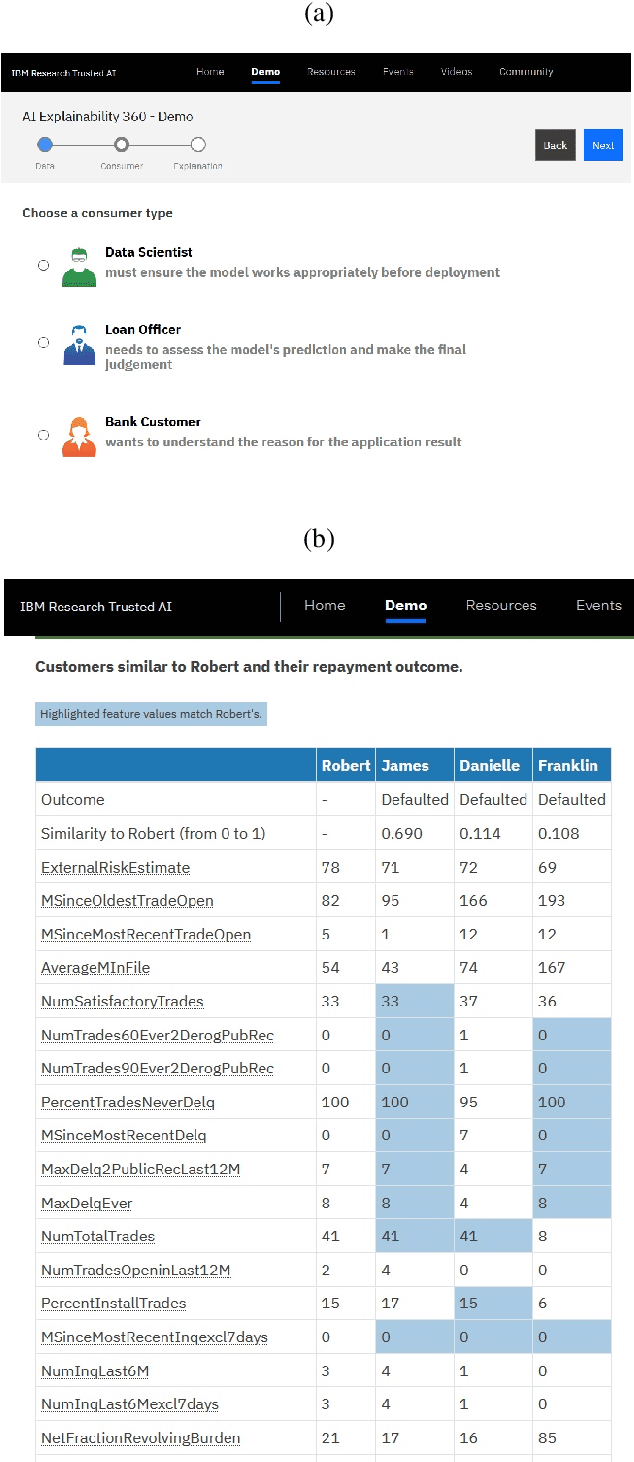Click the Consumer step circle
The height and width of the screenshot is (1462, 634).
click(122, 145)
